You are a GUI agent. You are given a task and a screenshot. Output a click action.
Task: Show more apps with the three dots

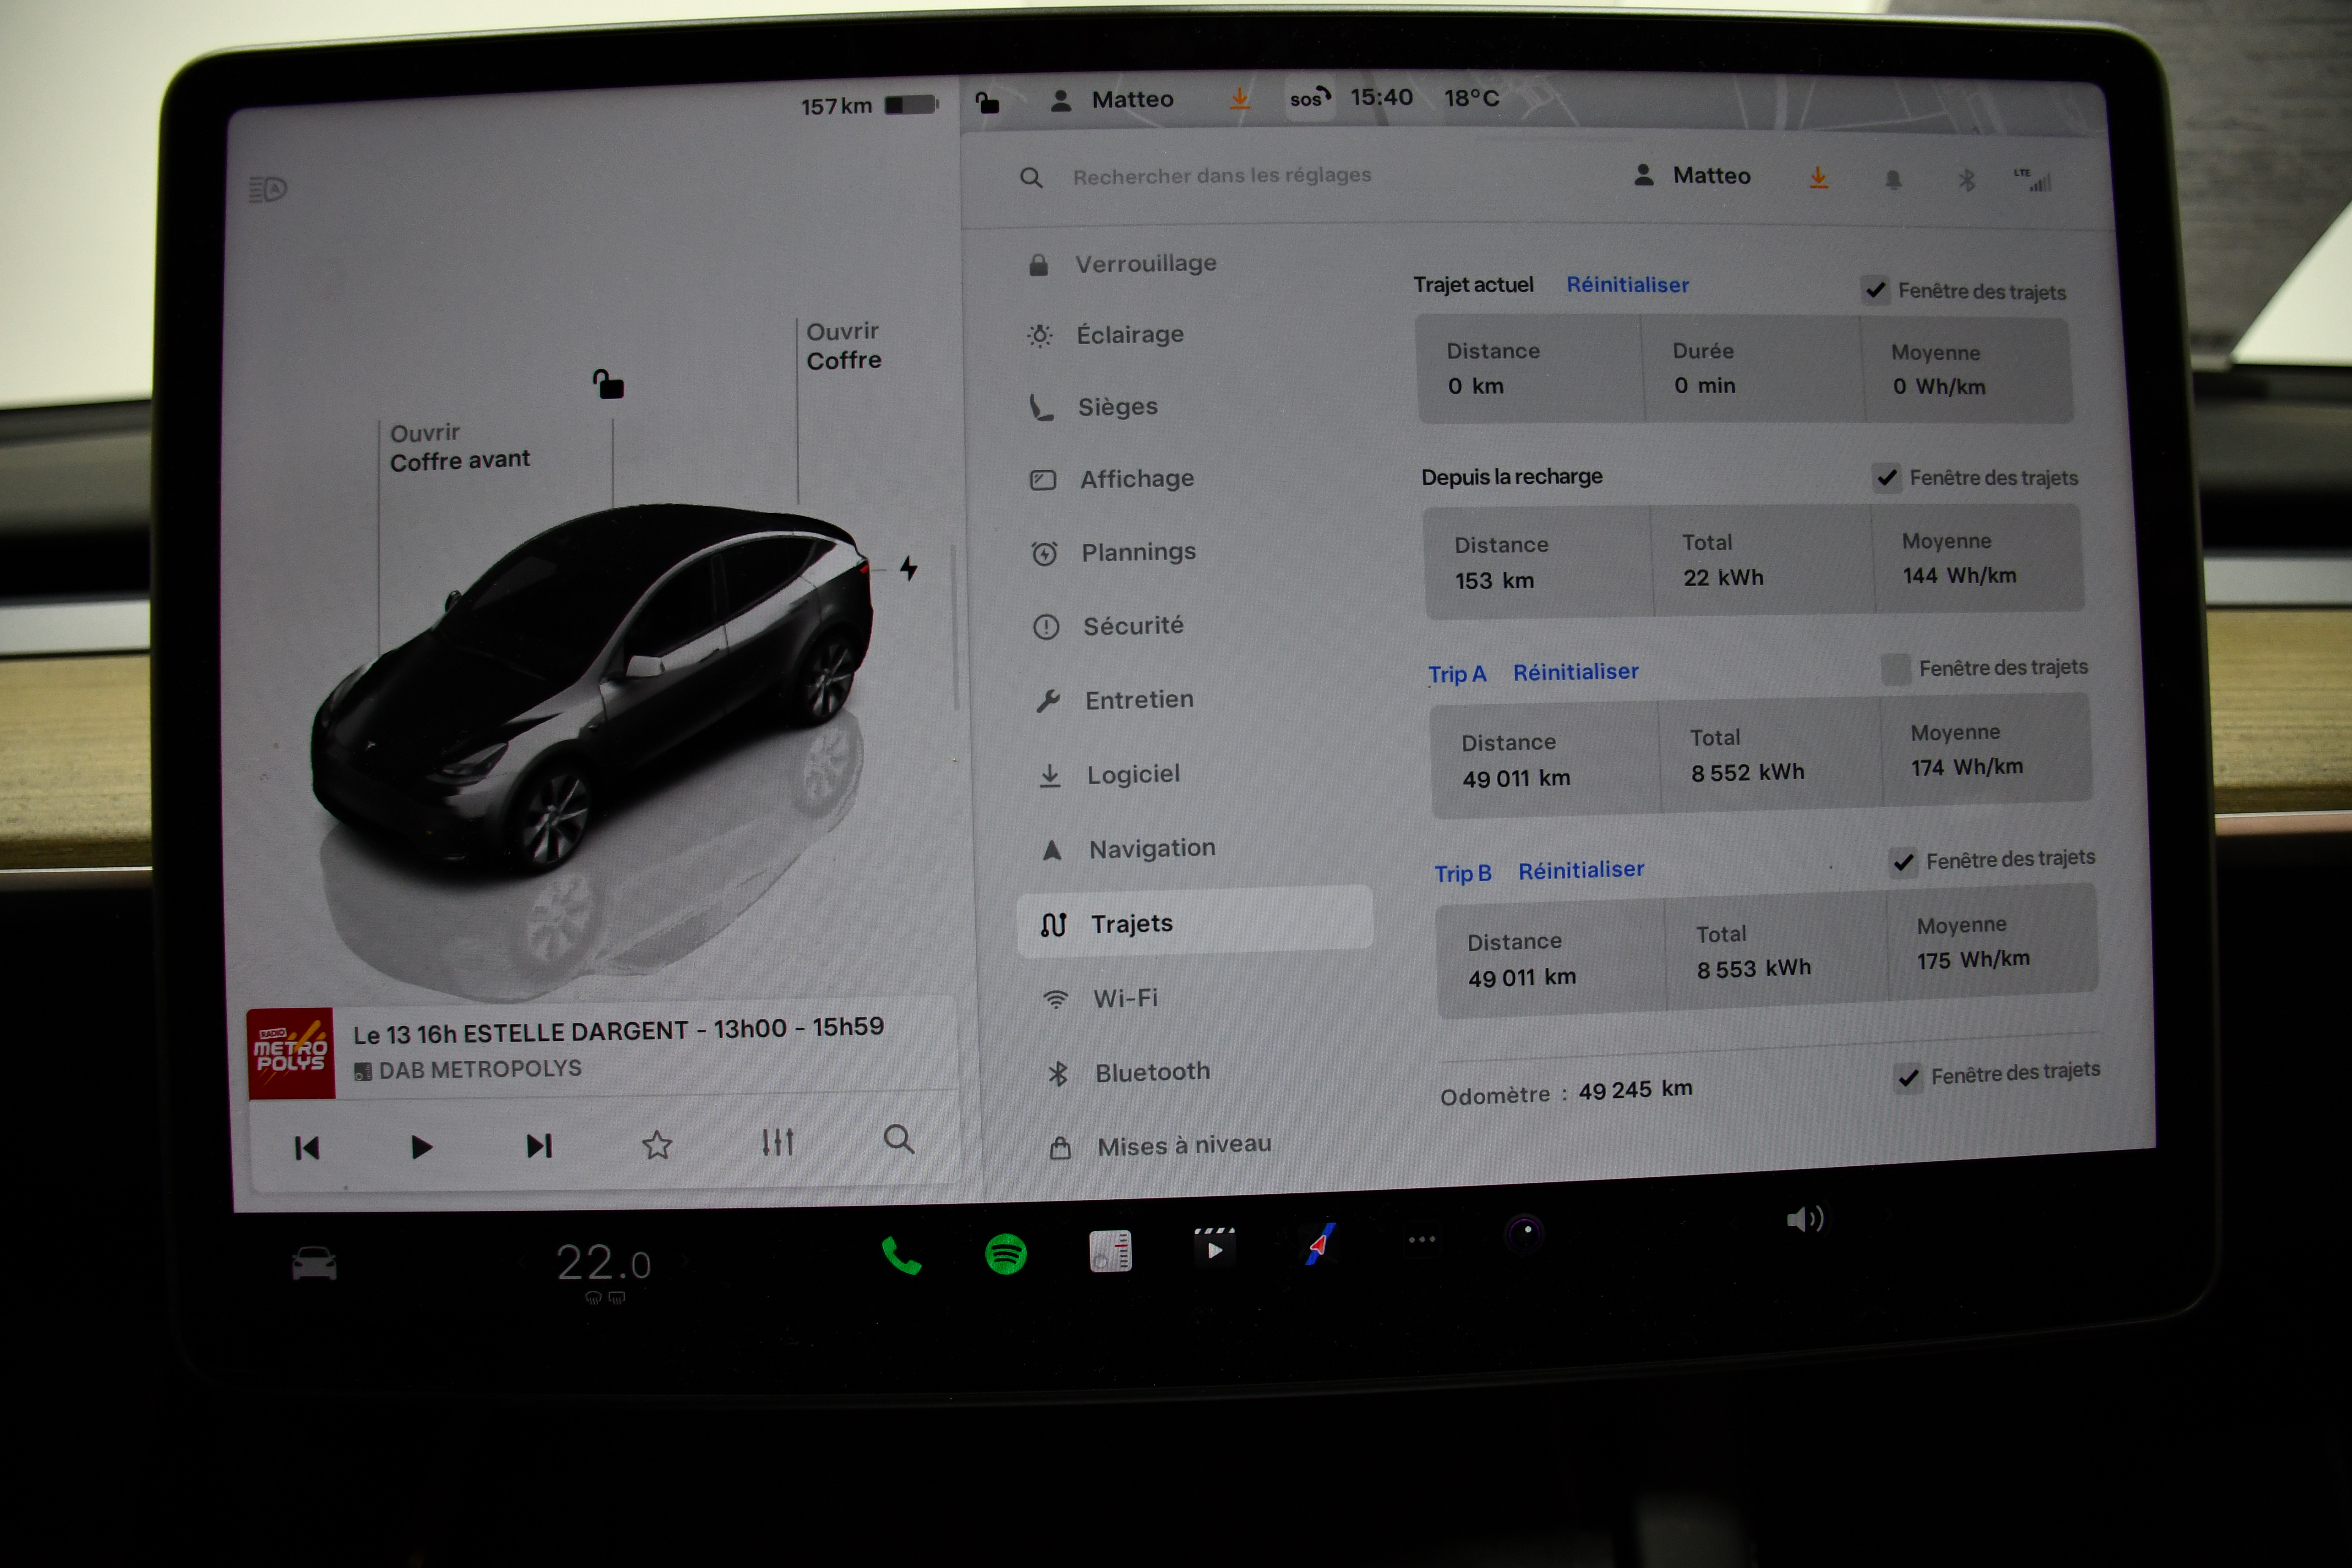(1421, 1240)
